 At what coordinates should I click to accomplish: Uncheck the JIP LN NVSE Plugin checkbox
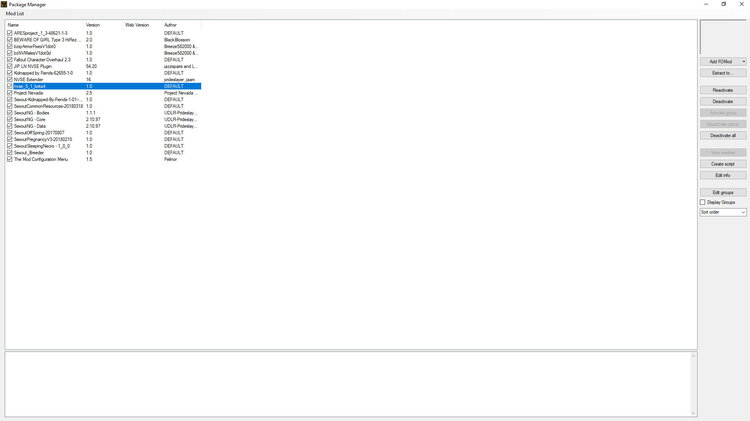(x=10, y=66)
